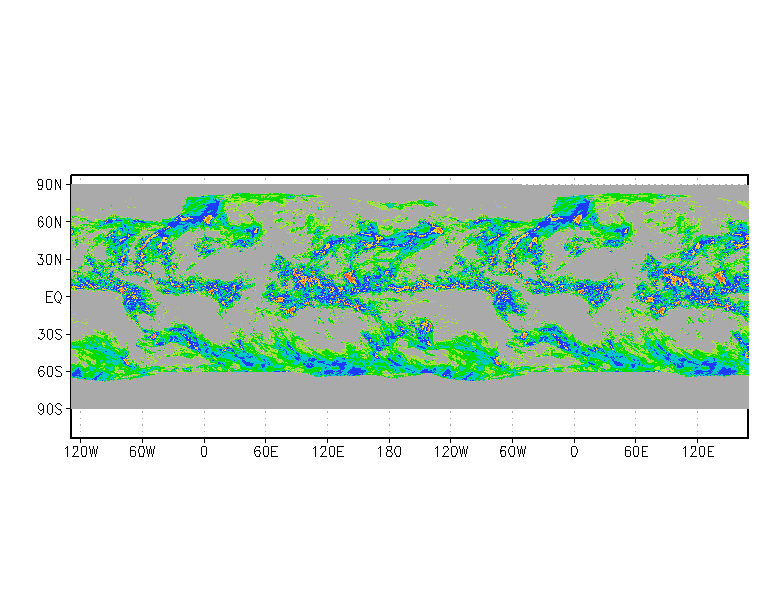The image size is (784, 612).
Task: Select the 60N latitude axis label
Action: (50, 222)
